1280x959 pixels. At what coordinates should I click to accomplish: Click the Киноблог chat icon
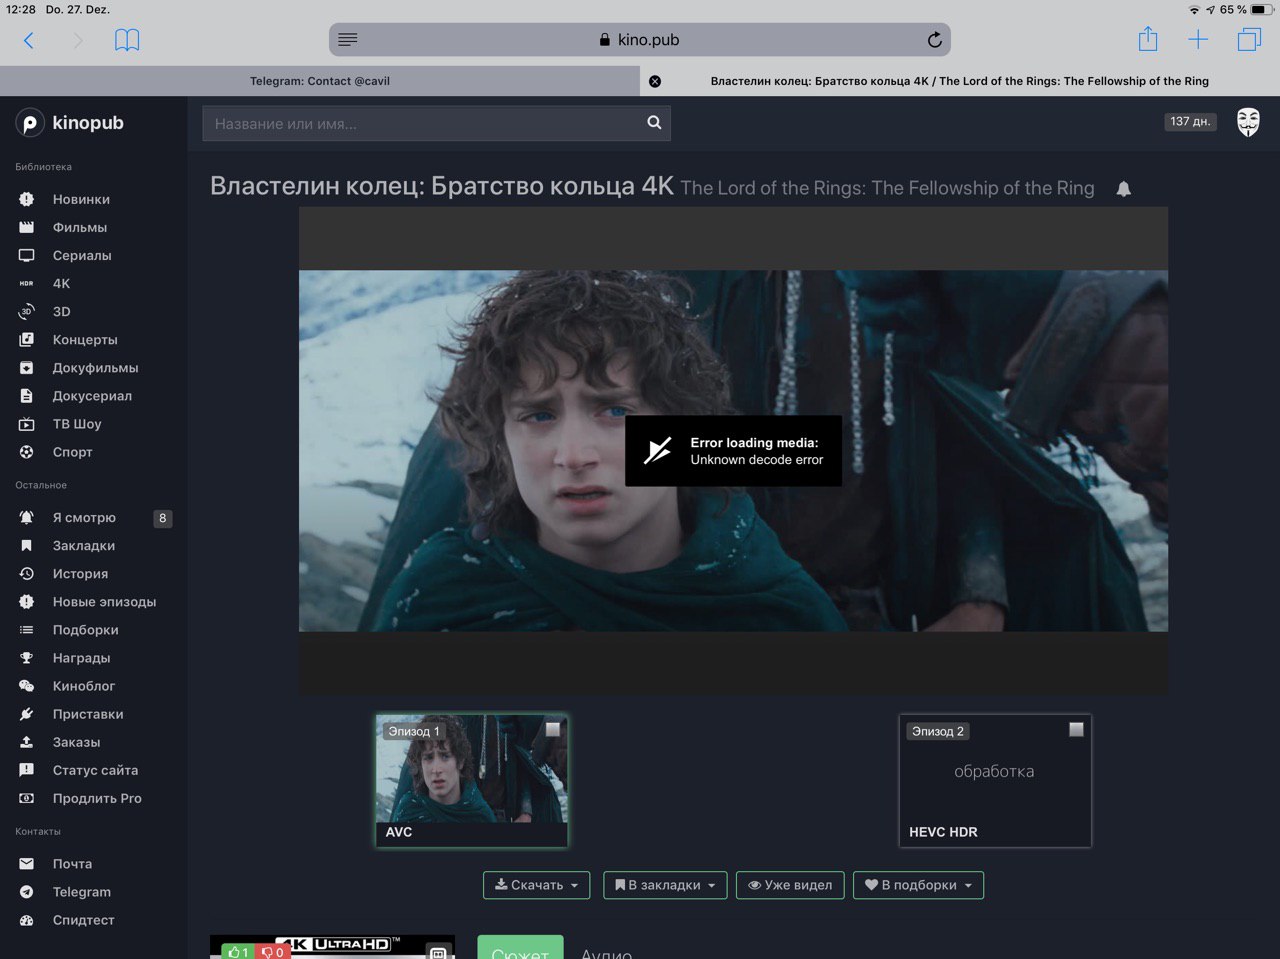(27, 686)
